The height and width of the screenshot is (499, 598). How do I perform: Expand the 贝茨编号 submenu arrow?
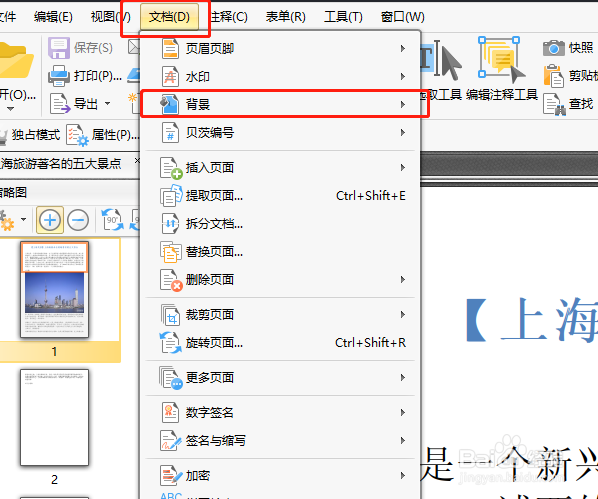pos(403,132)
